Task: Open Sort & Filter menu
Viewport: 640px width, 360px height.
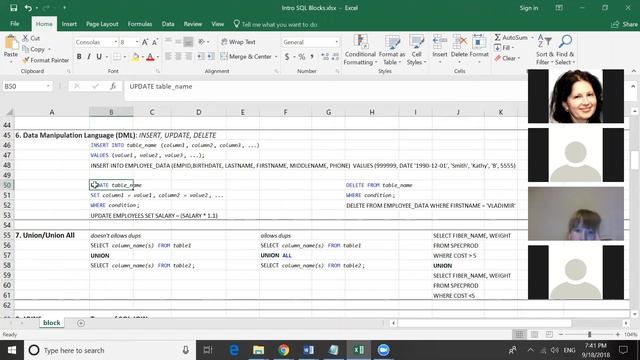Action: click(544, 50)
